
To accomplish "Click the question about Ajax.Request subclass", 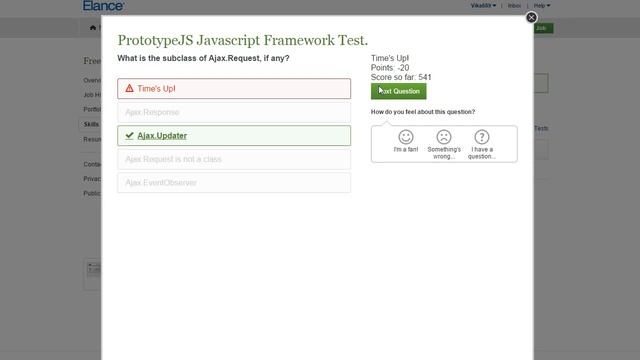I will pyautogui.click(x=203, y=58).
